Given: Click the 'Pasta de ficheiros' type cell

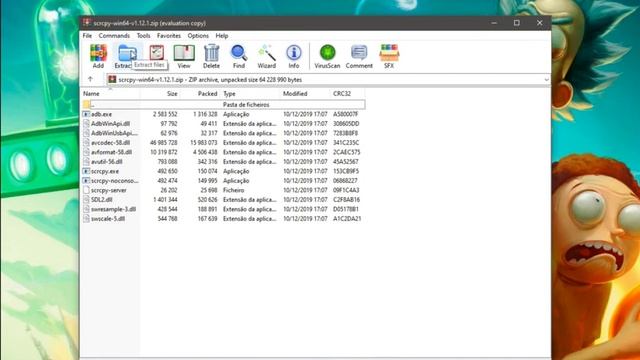Looking at the screenshot, I should [x=246, y=104].
